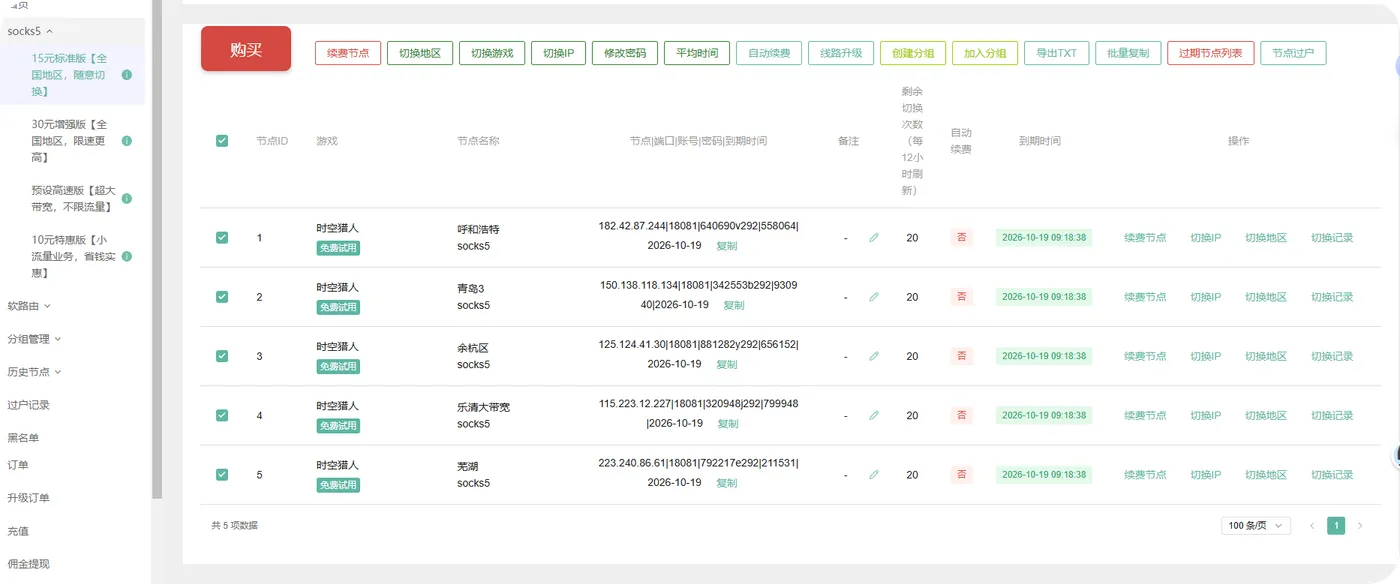Toggle the select-all checkbox in table header
The width and height of the screenshot is (1400, 584).
click(222, 141)
